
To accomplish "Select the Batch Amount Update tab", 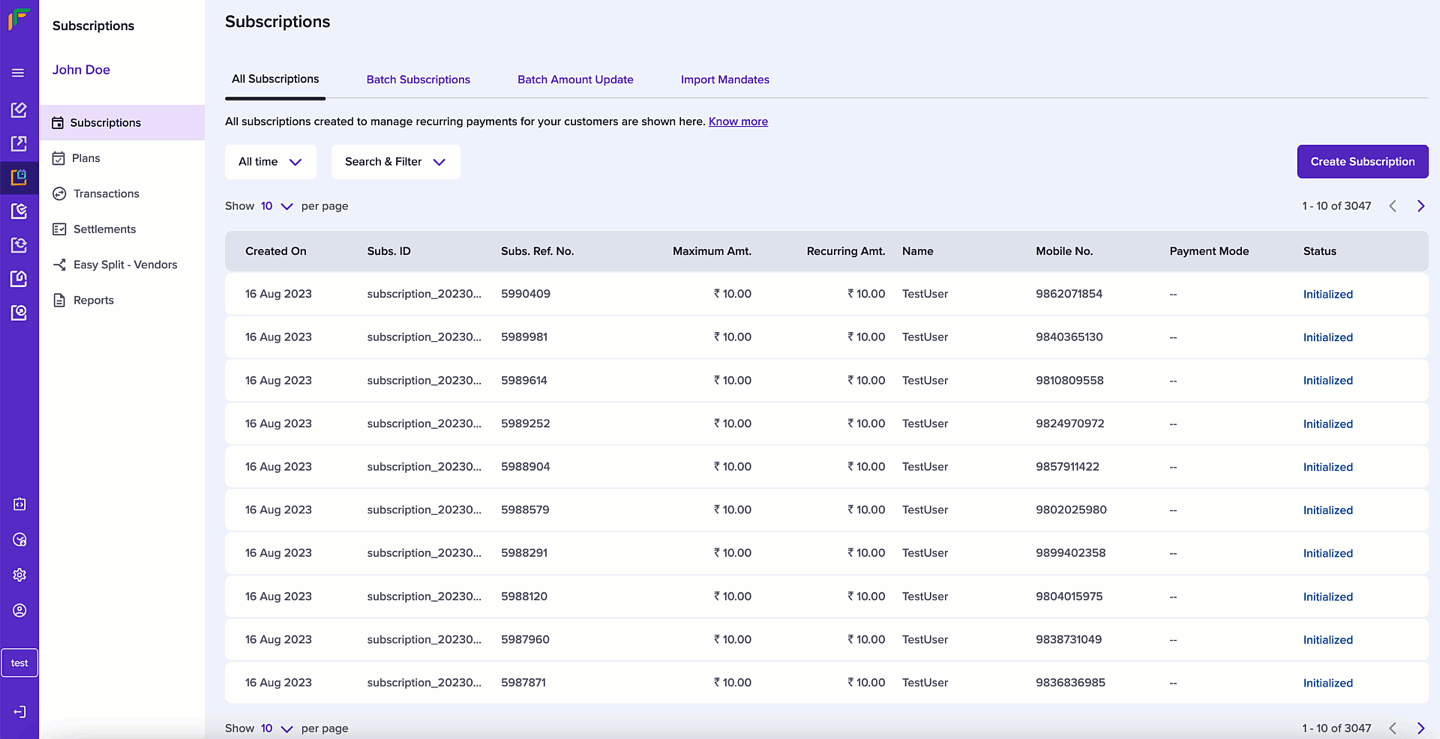I will pyautogui.click(x=575, y=80).
